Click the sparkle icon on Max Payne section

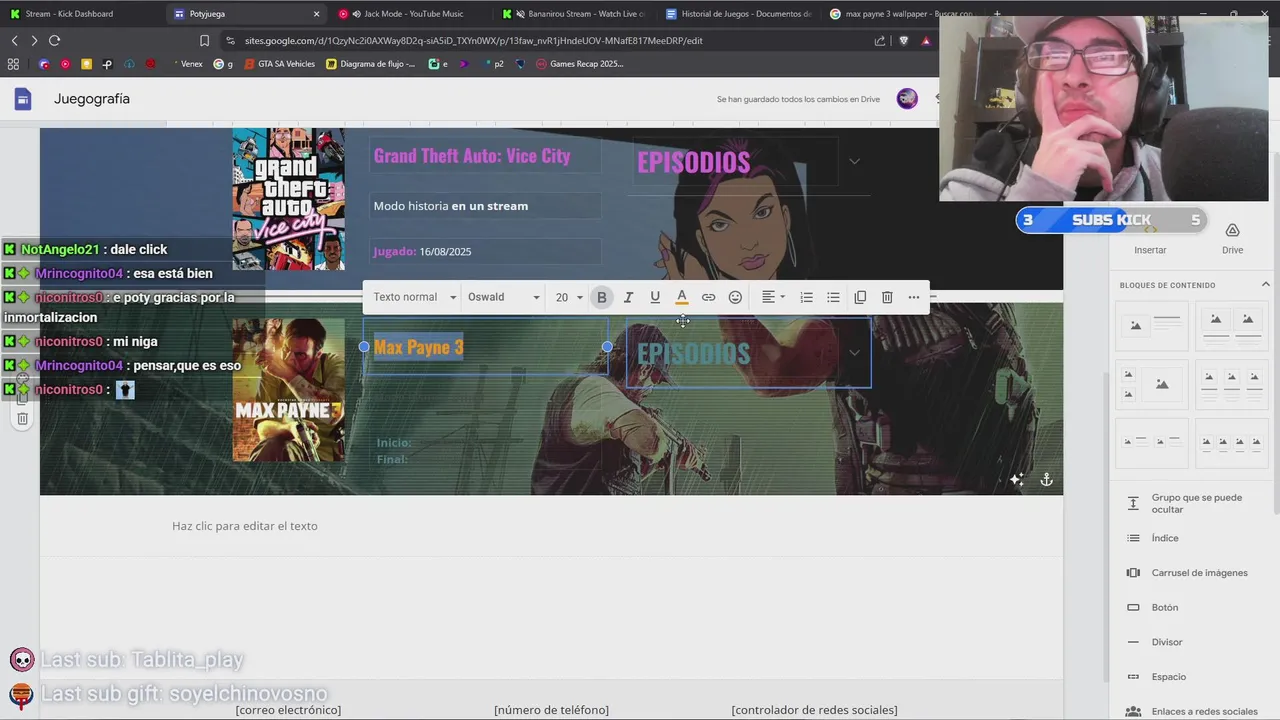[x=1017, y=480]
